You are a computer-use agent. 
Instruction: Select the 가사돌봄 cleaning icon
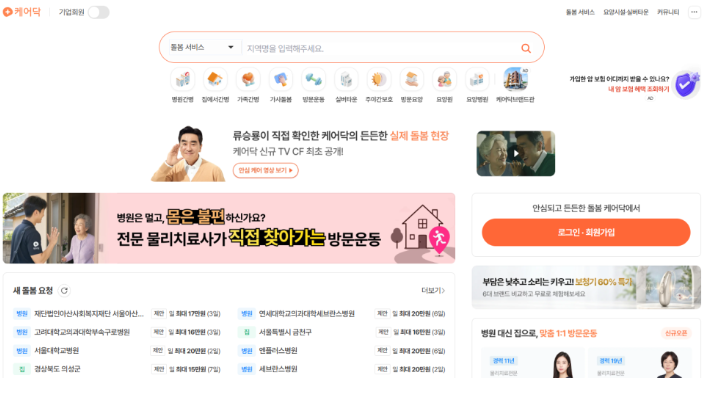281,79
